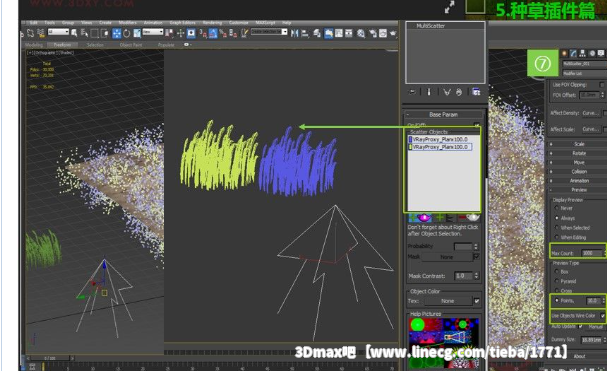Click the Render teapot icon
This screenshot has height=371, width=607.
pyautogui.click(x=393, y=33)
